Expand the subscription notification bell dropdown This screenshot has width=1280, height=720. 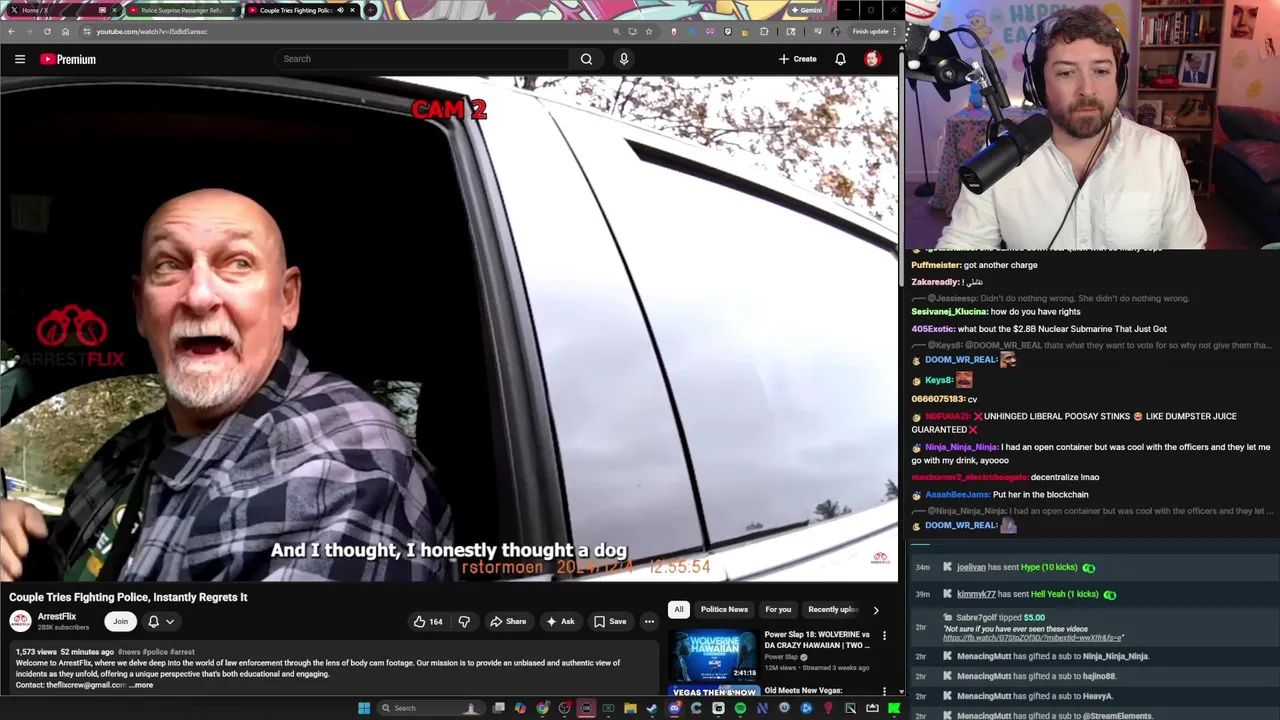coord(161,622)
